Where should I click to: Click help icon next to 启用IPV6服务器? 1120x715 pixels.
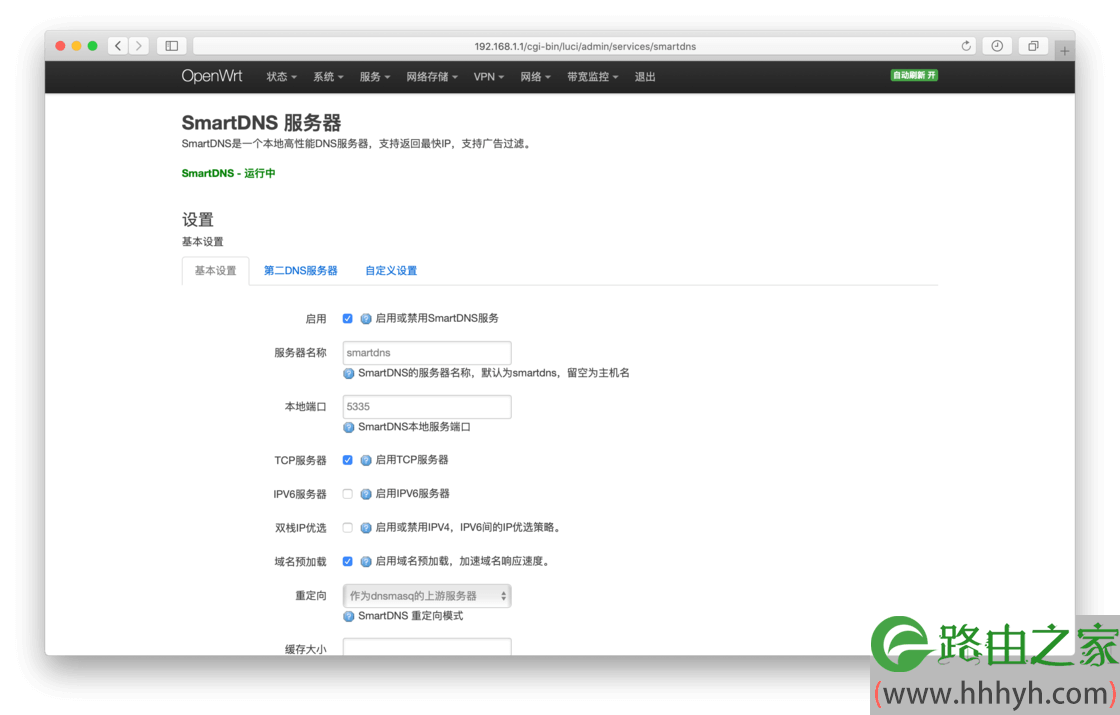pos(366,494)
